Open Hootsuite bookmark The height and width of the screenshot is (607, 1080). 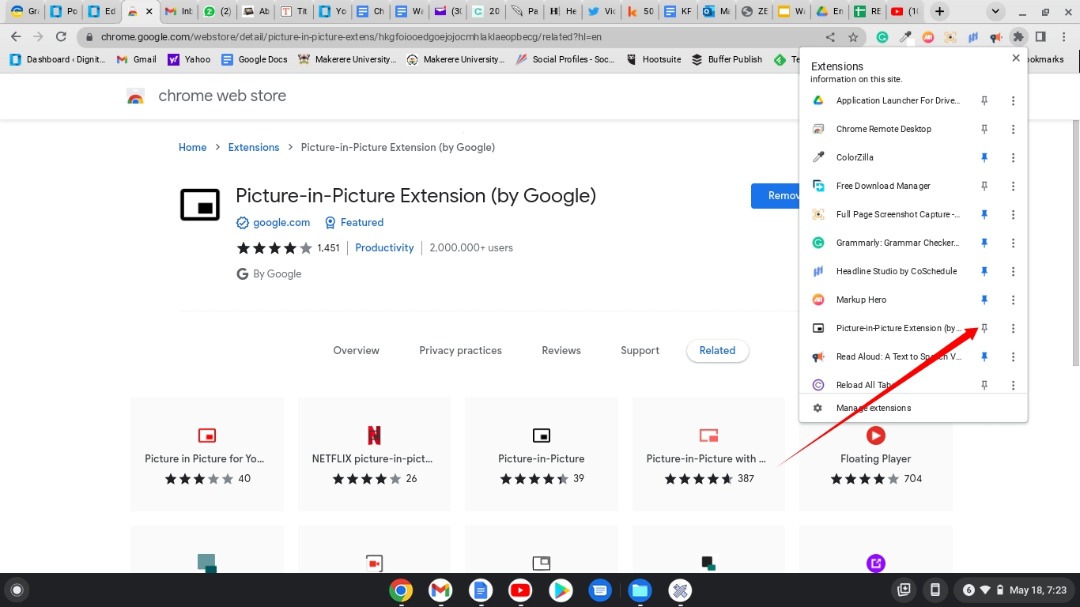pos(654,59)
